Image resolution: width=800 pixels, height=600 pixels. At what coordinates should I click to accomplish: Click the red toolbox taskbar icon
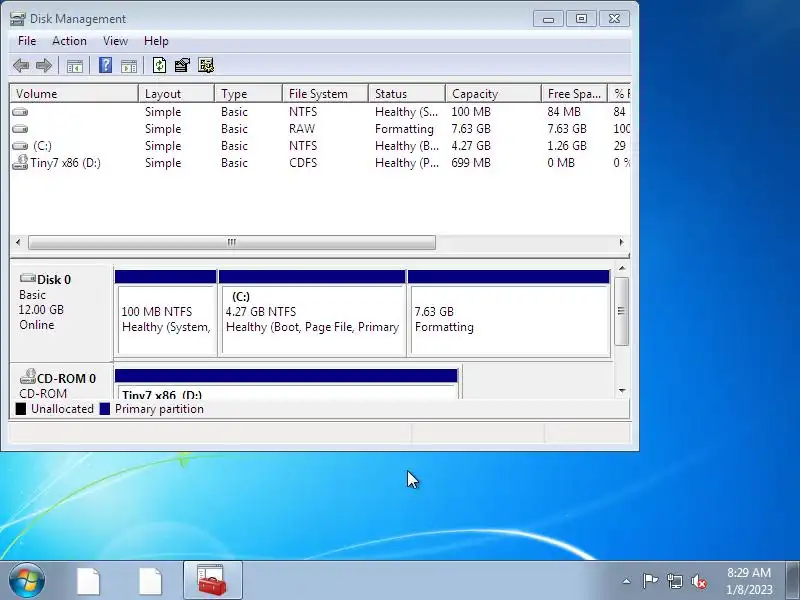[x=212, y=580]
